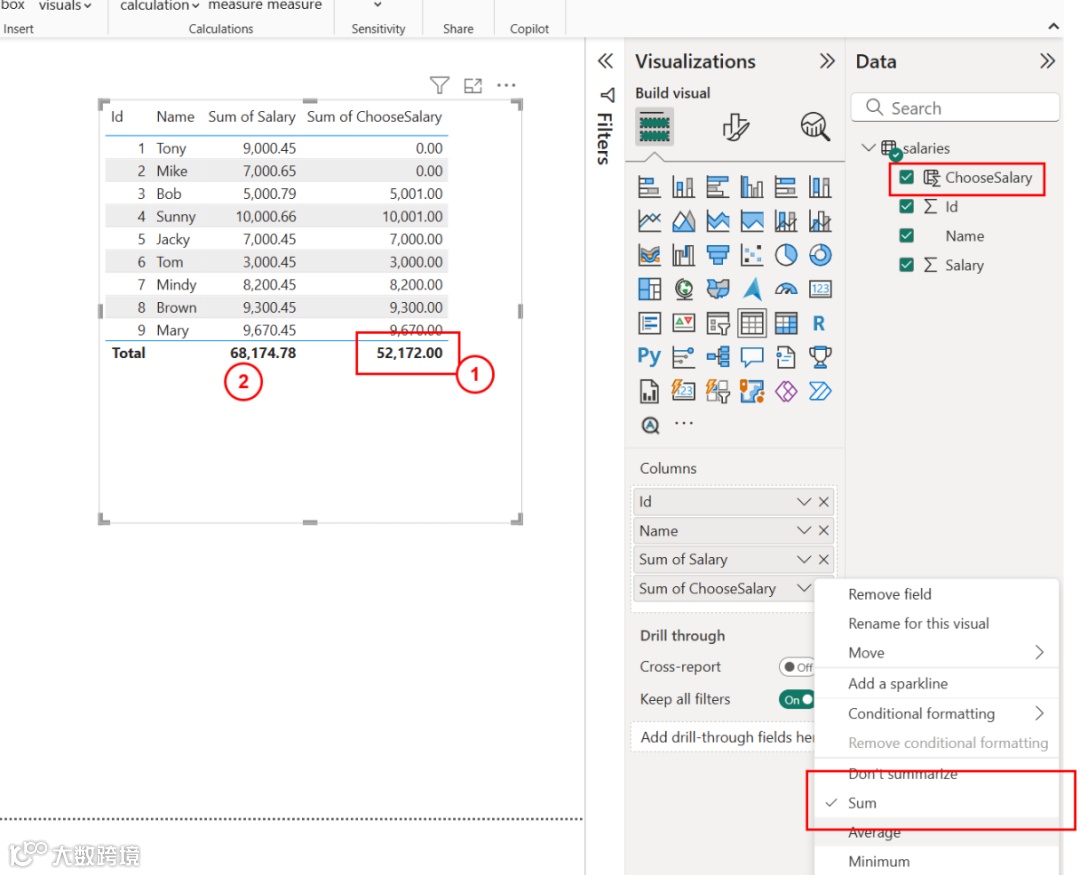Select the Ribbon chart visual
The image size is (1080, 875).
[649, 255]
